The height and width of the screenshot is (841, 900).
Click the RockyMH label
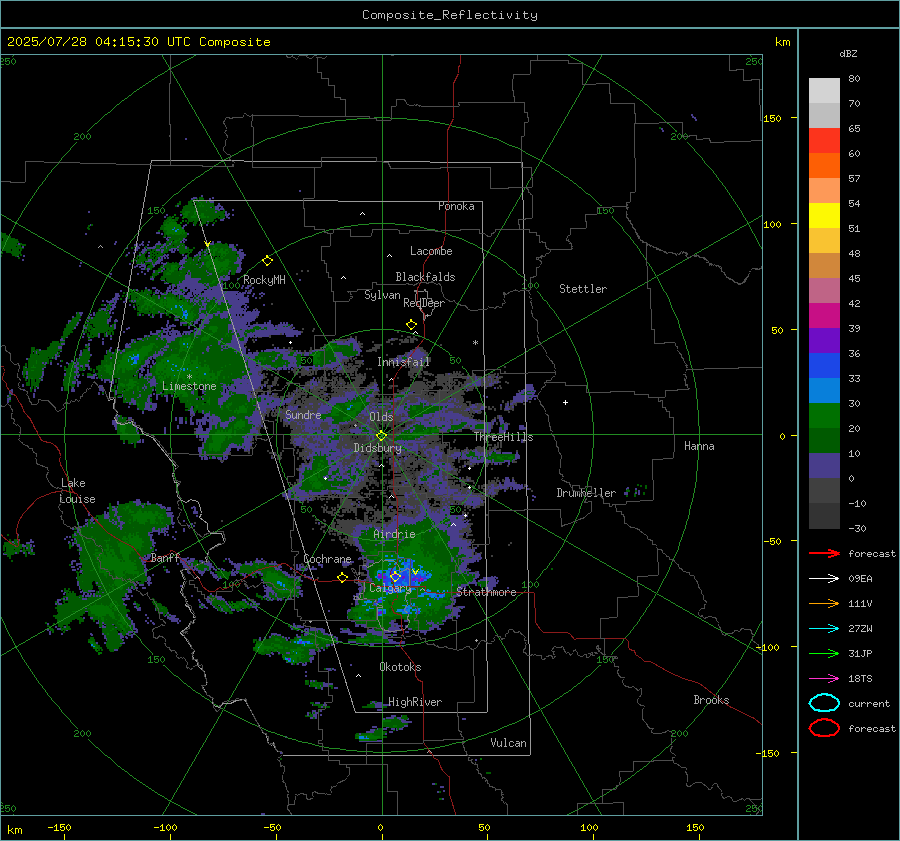264,280
